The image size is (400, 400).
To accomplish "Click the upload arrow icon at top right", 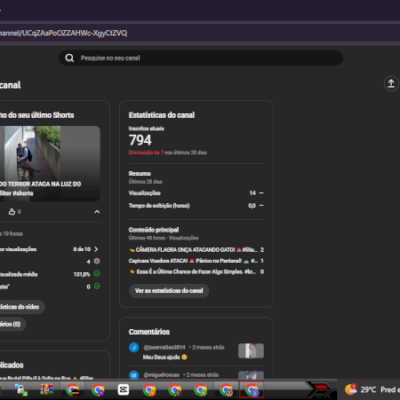I will (391, 83).
